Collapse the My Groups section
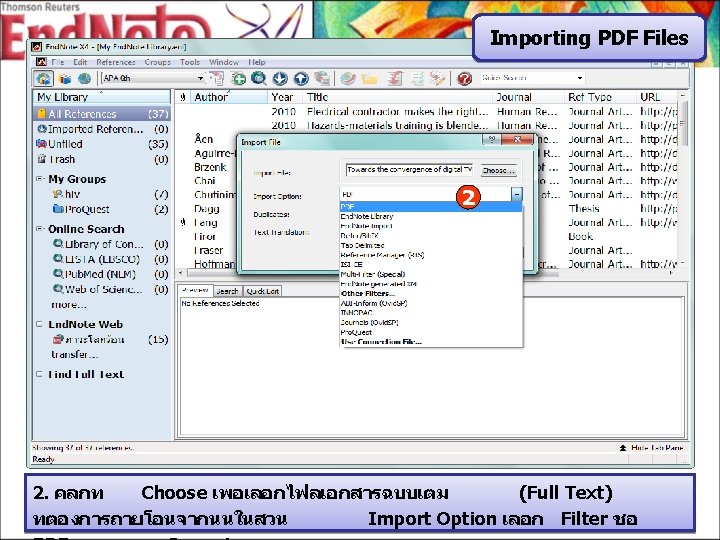Image resolution: width=720 pixels, height=540 pixels. (40, 179)
